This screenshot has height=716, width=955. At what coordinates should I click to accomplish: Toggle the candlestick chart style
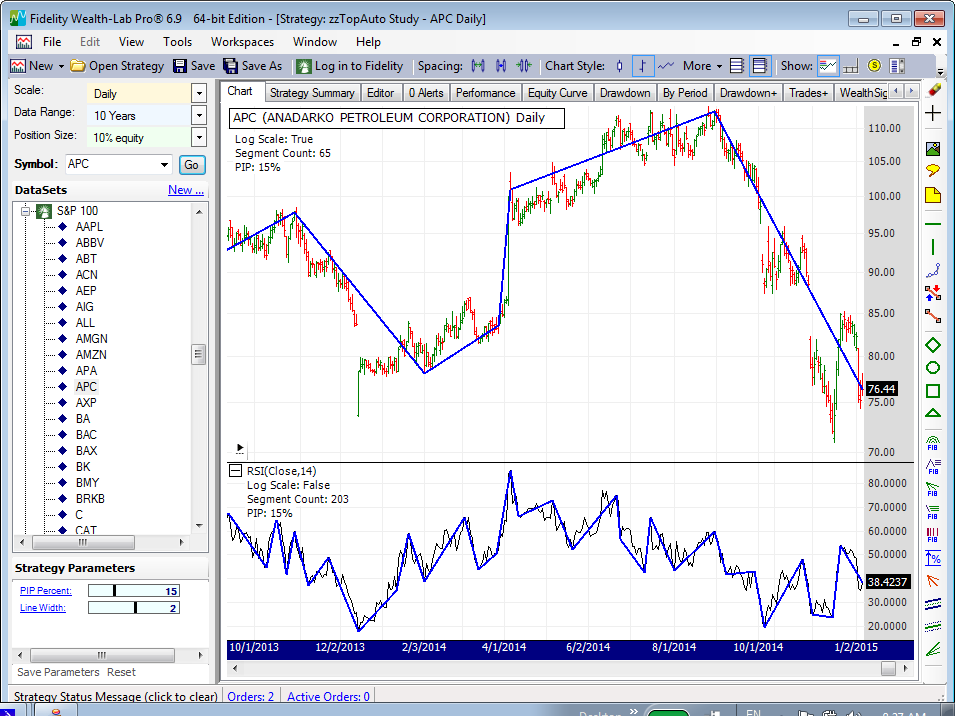coord(620,66)
